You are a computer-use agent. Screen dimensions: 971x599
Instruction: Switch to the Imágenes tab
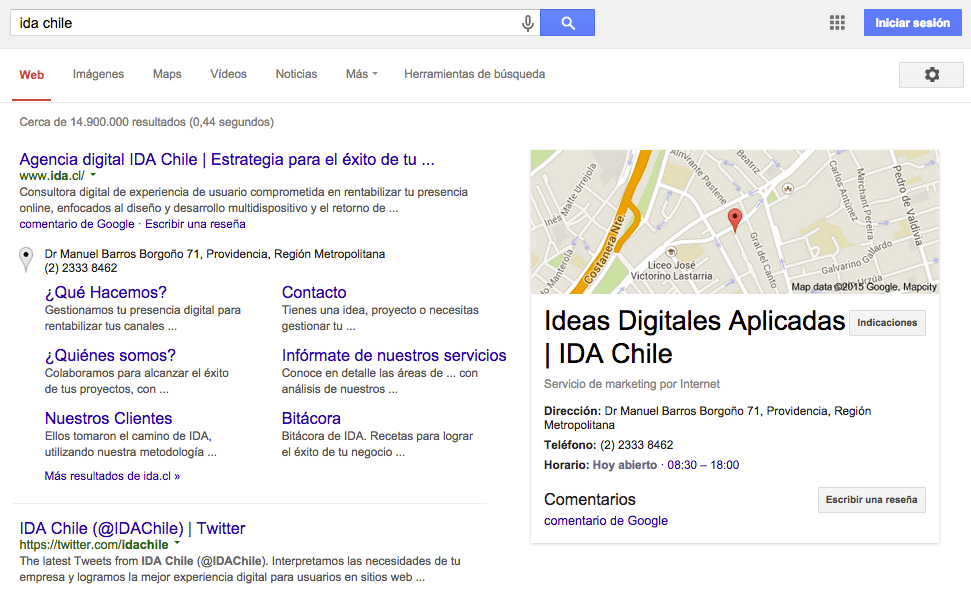tap(98, 74)
